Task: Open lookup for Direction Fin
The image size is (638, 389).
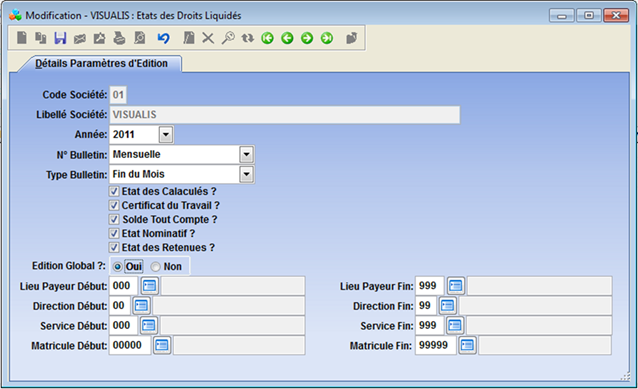Action: click(x=448, y=305)
